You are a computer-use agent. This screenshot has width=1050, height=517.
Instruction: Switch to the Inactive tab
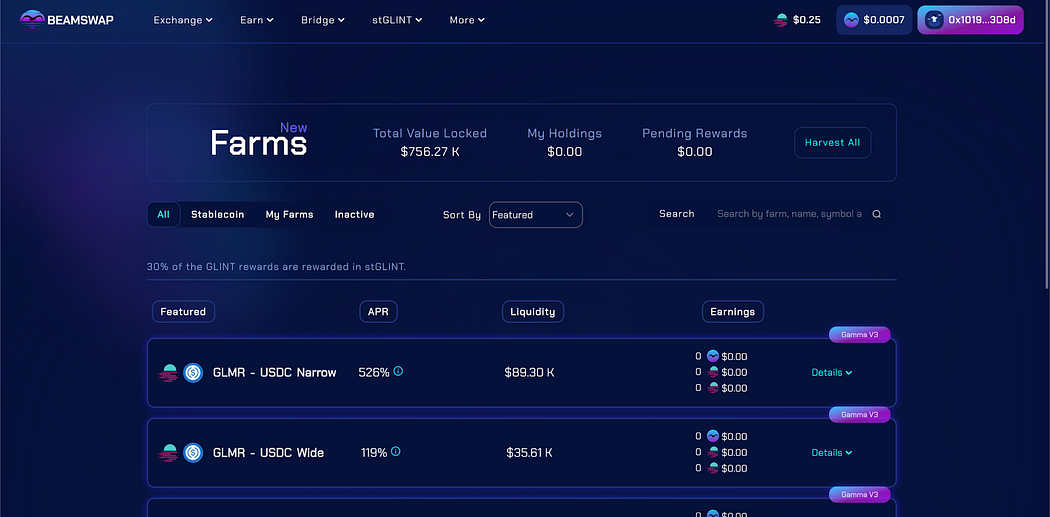tap(354, 214)
